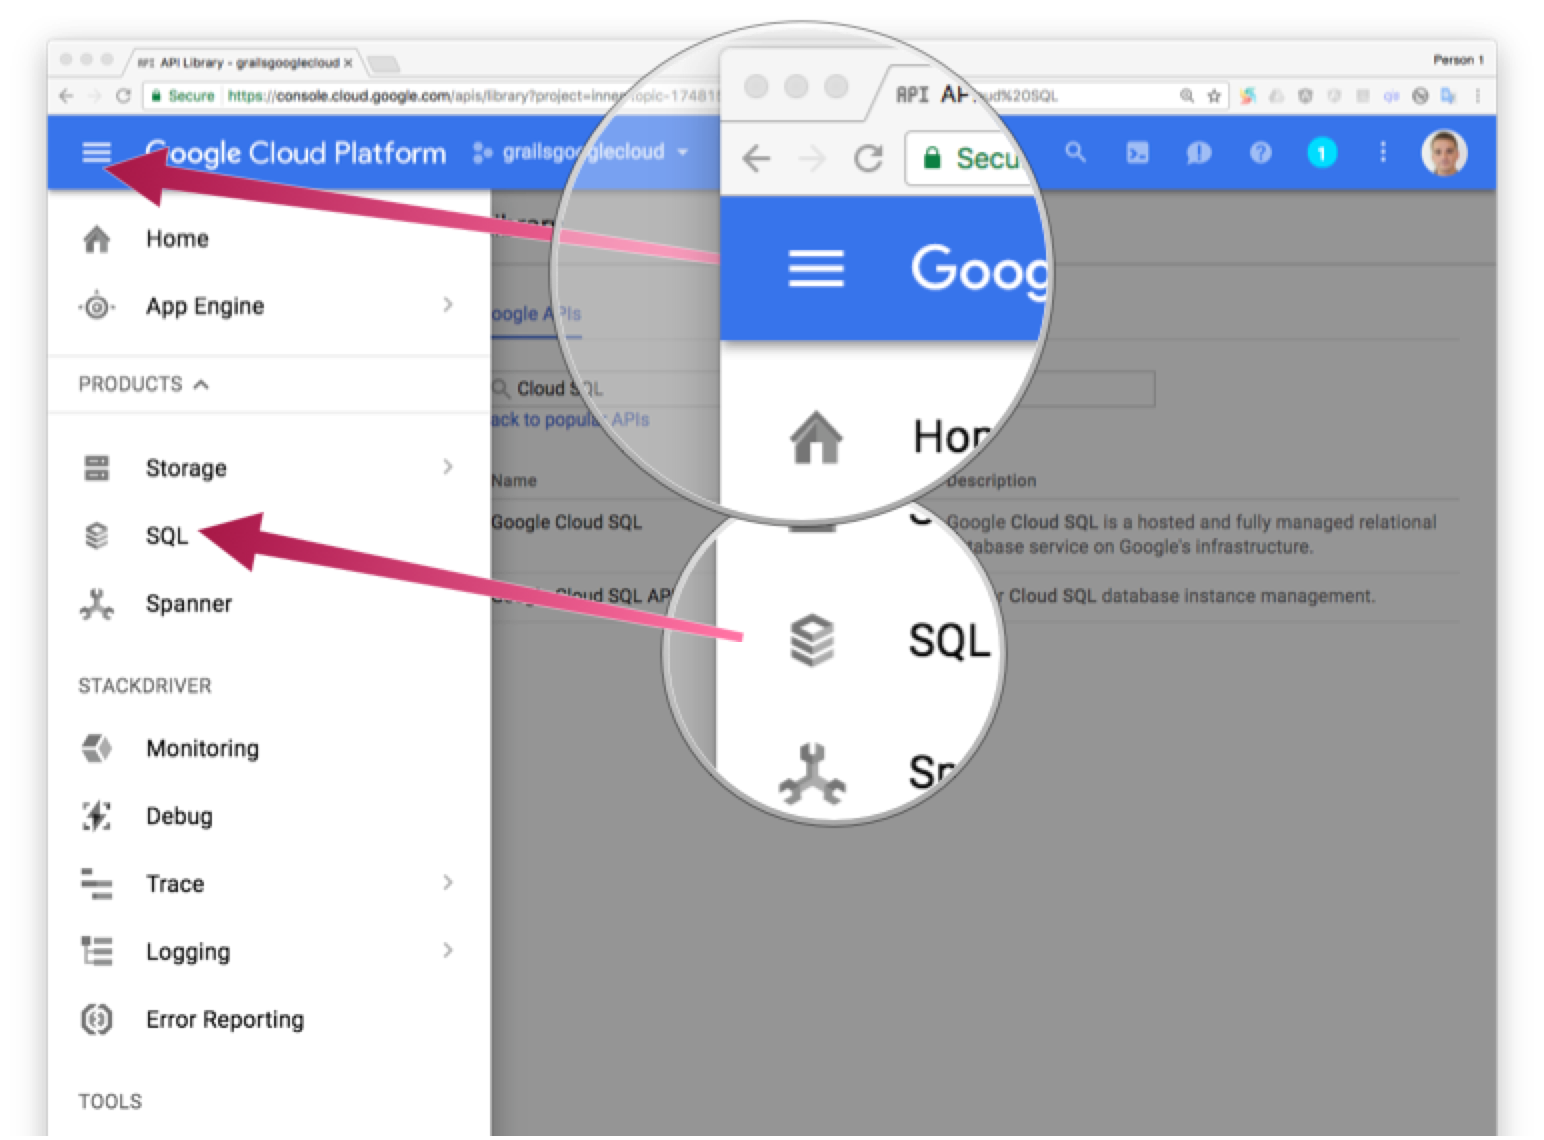Click the TOOLS section heading
Image resolution: width=1544 pixels, height=1140 pixels.
[110, 1102]
